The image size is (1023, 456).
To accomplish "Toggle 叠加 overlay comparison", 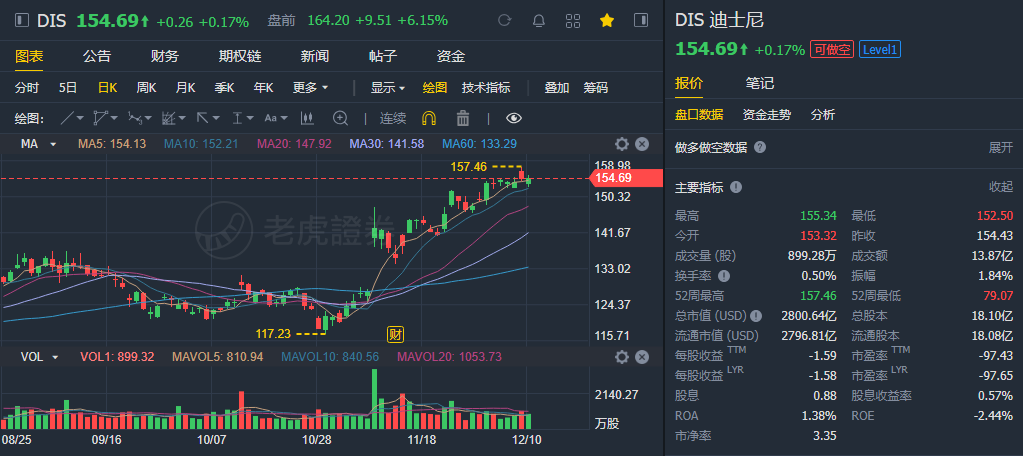I will tap(557, 87).
